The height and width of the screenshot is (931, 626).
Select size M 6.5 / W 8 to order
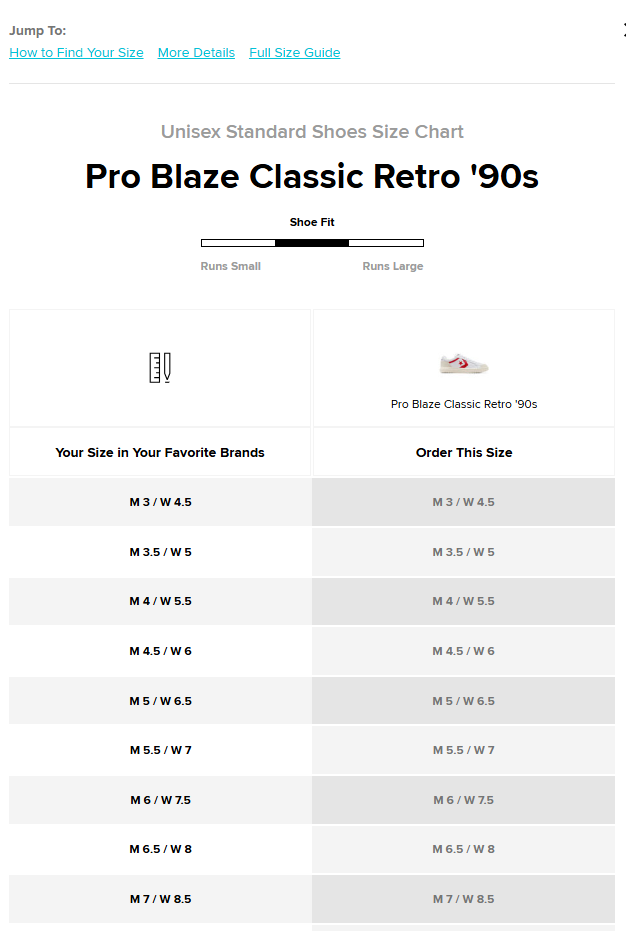point(463,849)
